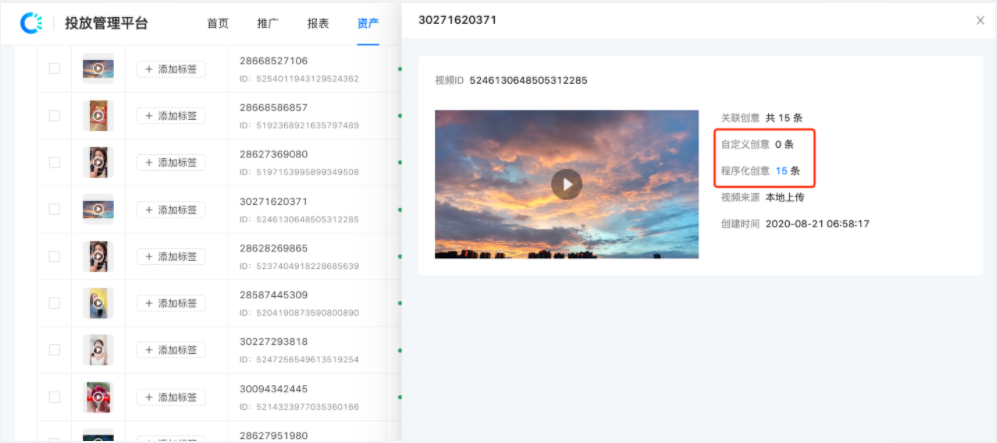Tick checkbox for row 28587445309

(55, 303)
